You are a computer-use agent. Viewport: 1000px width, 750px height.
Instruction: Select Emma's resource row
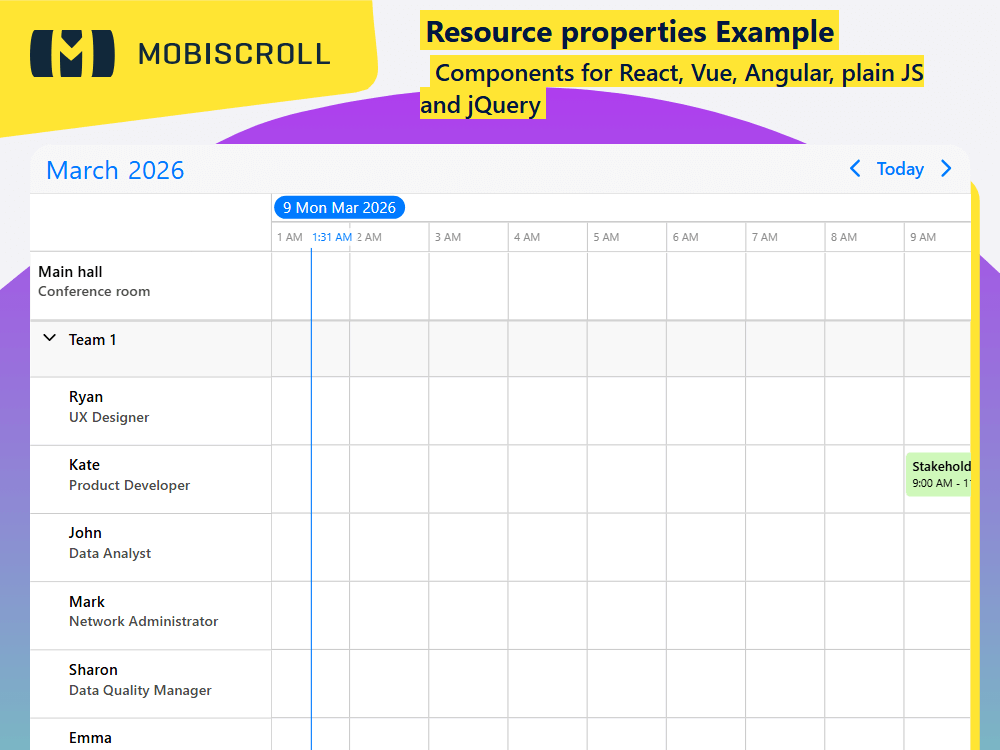(90, 738)
